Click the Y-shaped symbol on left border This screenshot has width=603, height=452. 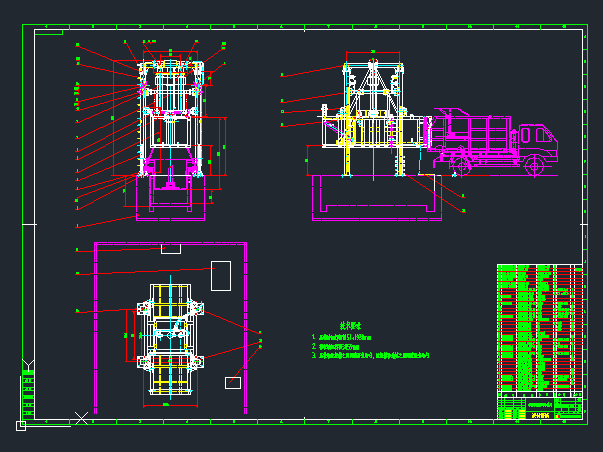click(x=28, y=365)
